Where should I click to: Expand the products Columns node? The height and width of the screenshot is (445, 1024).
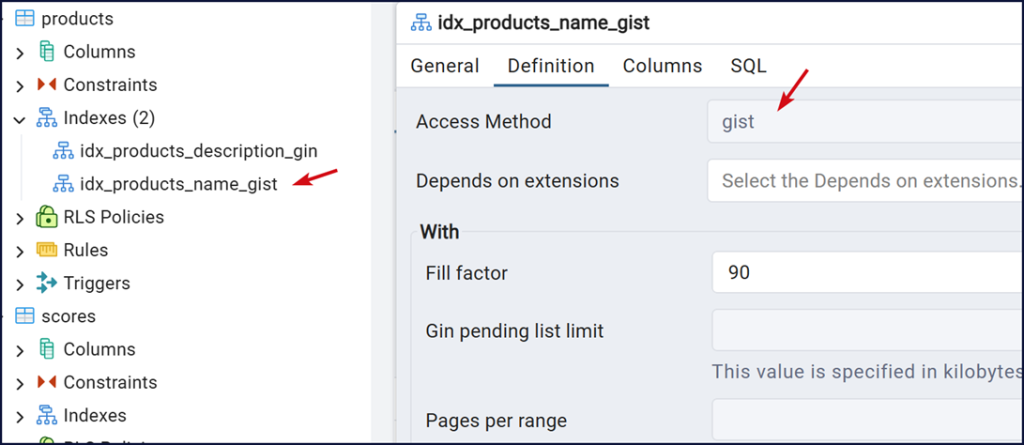click(x=19, y=52)
